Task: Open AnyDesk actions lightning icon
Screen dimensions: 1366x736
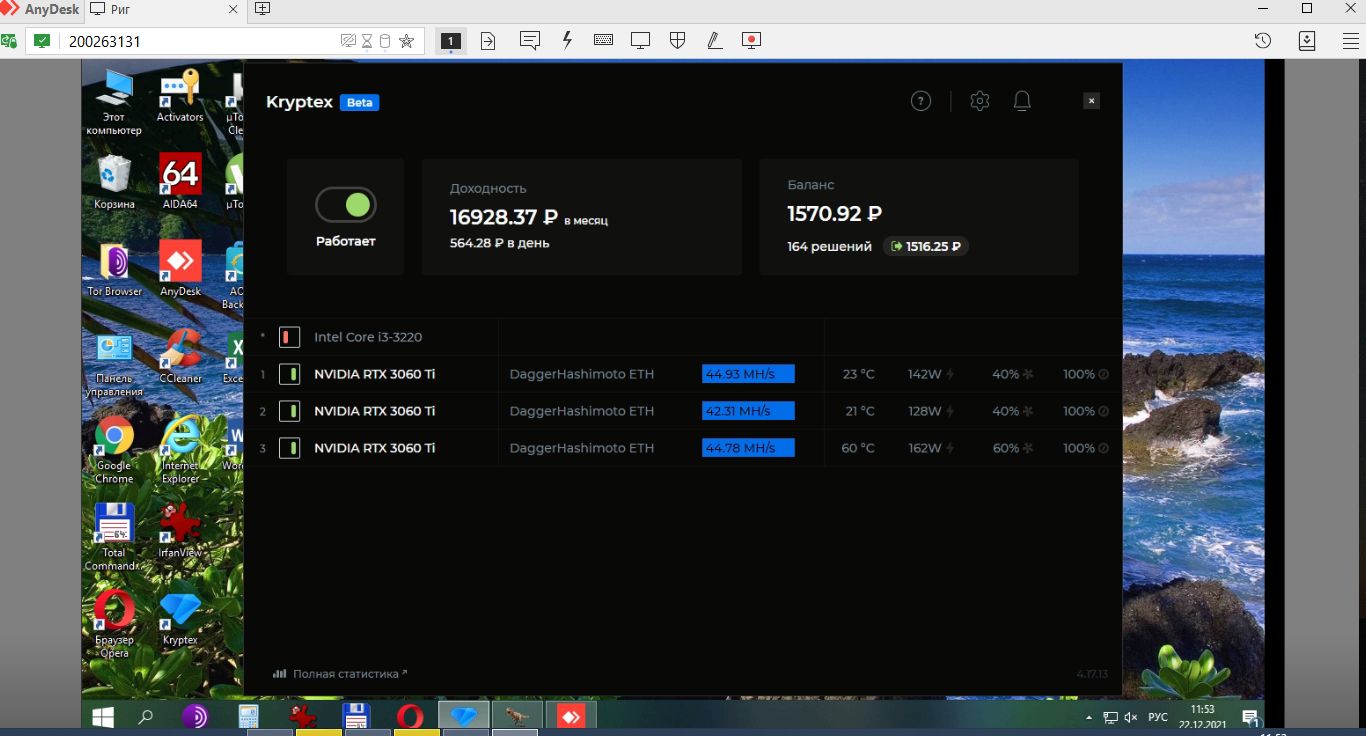Action: pos(567,41)
